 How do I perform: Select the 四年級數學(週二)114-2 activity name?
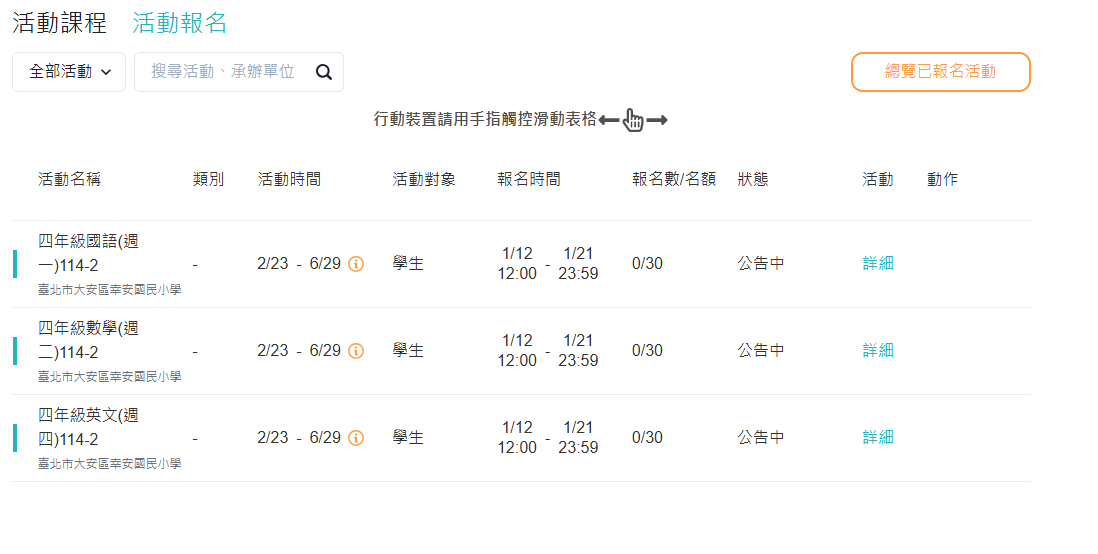coord(88,340)
